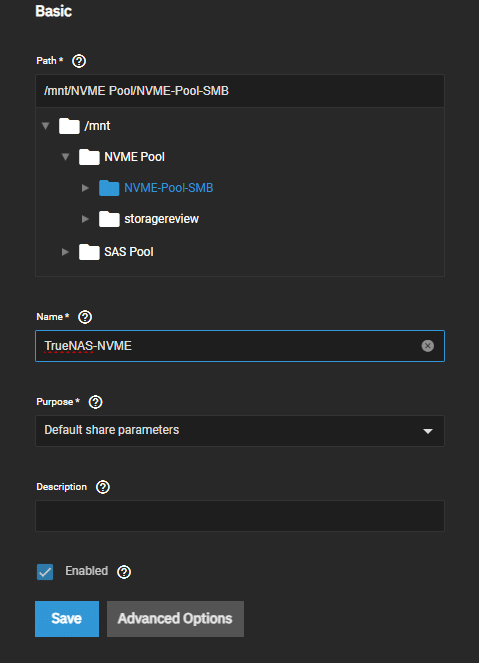479x663 pixels.
Task: Open the Purpose dropdown
Action: 240,431
